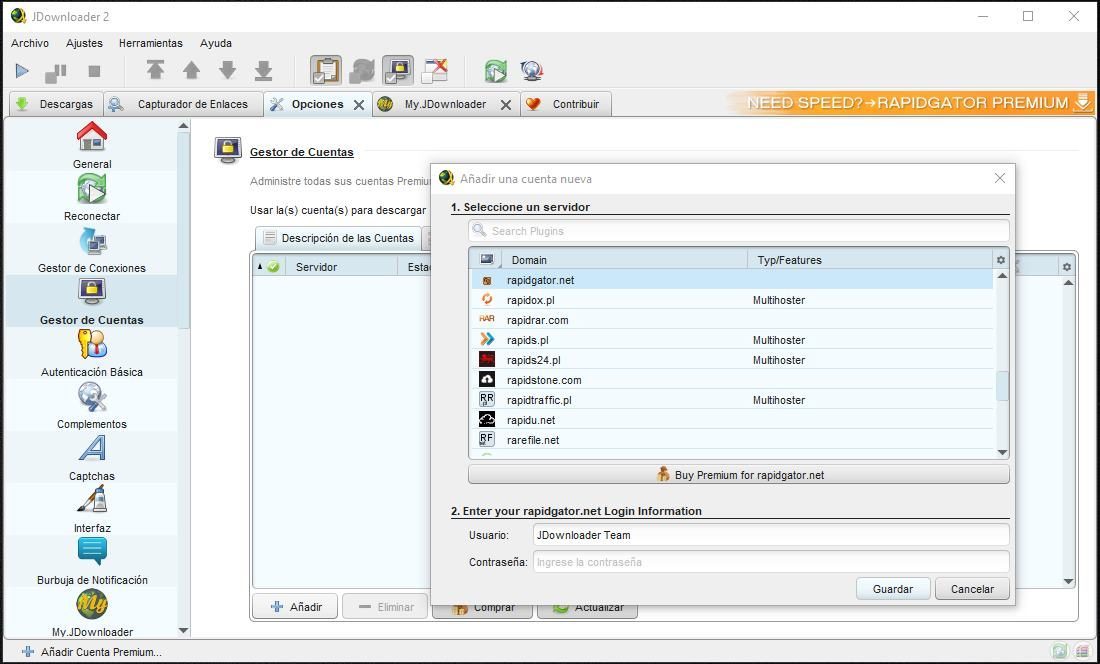
Task: Open Autenticación Básica settings
Action: [x=92, y=353]
